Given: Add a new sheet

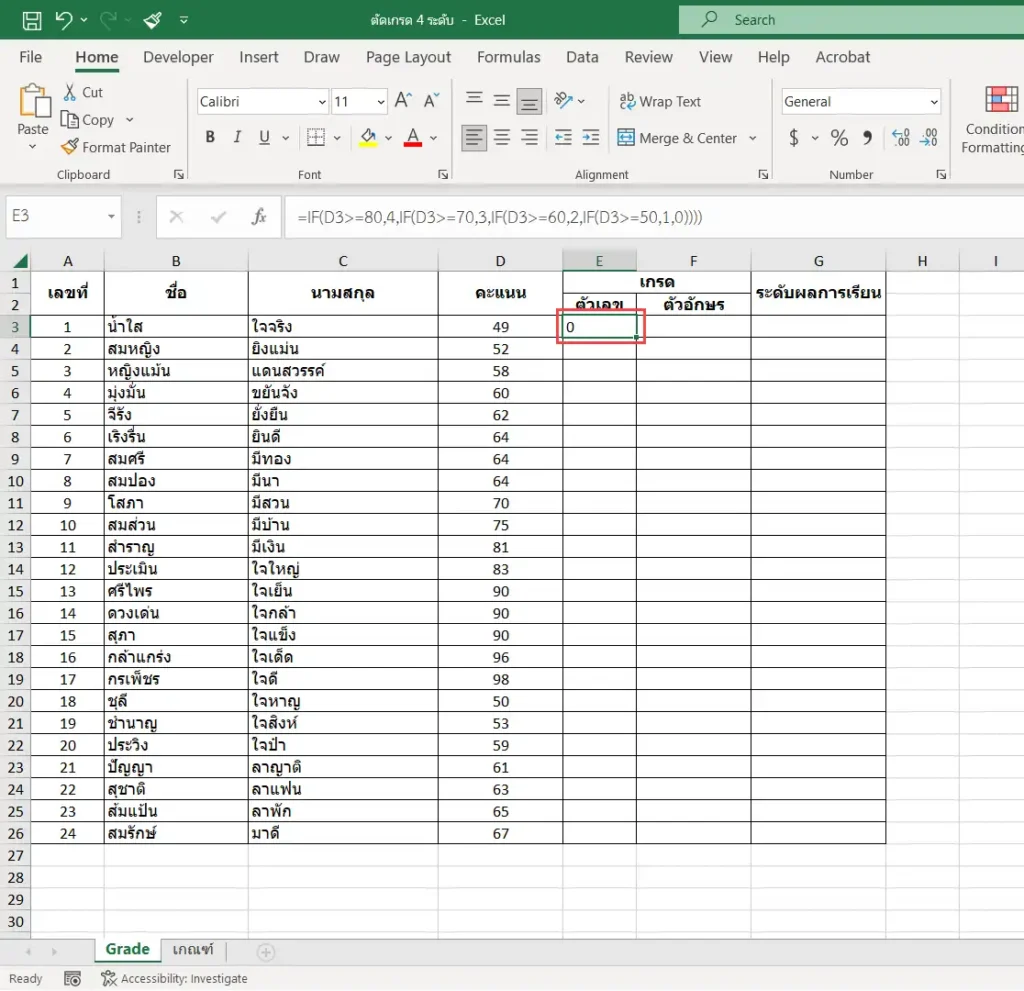Looking at the screenshot, I should tap(265, 952).
